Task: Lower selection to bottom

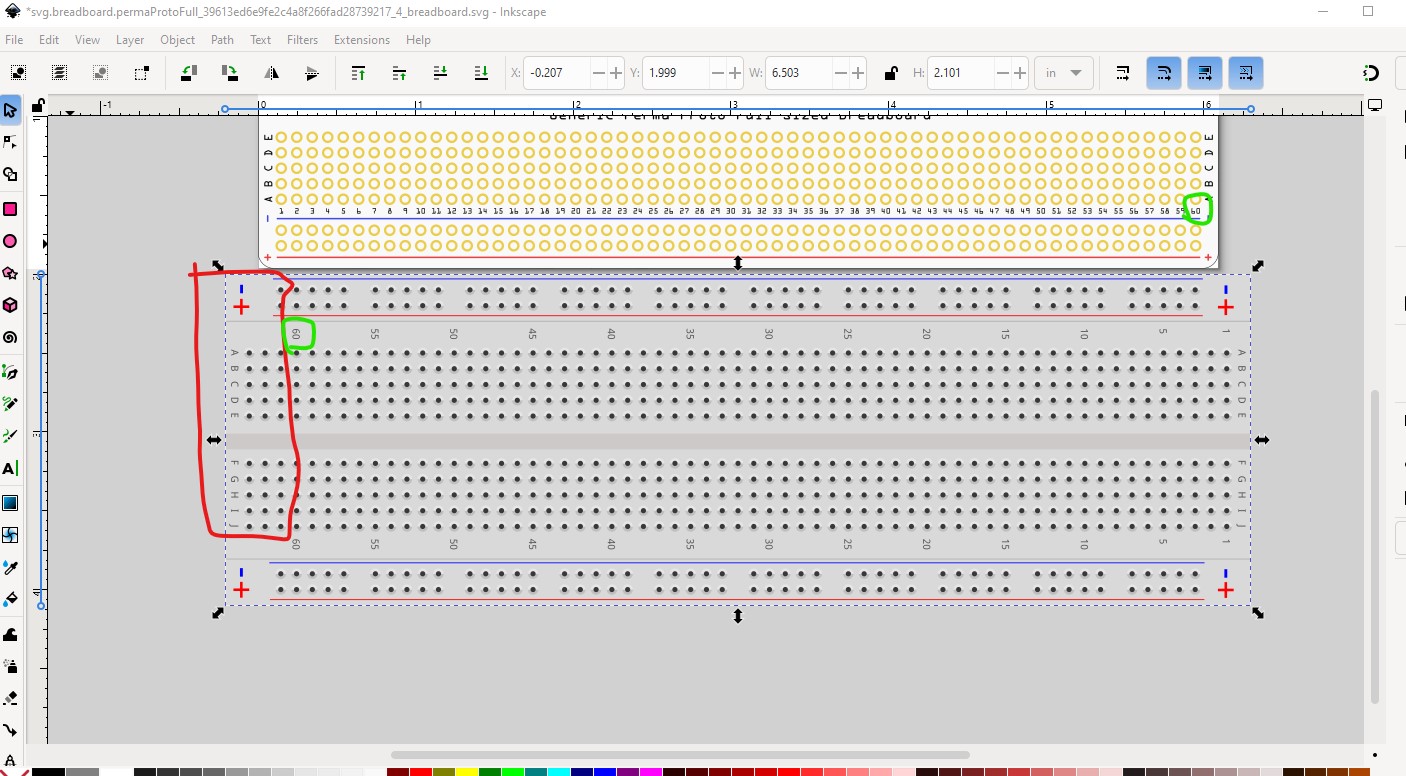Action: (x=481, y=73)
